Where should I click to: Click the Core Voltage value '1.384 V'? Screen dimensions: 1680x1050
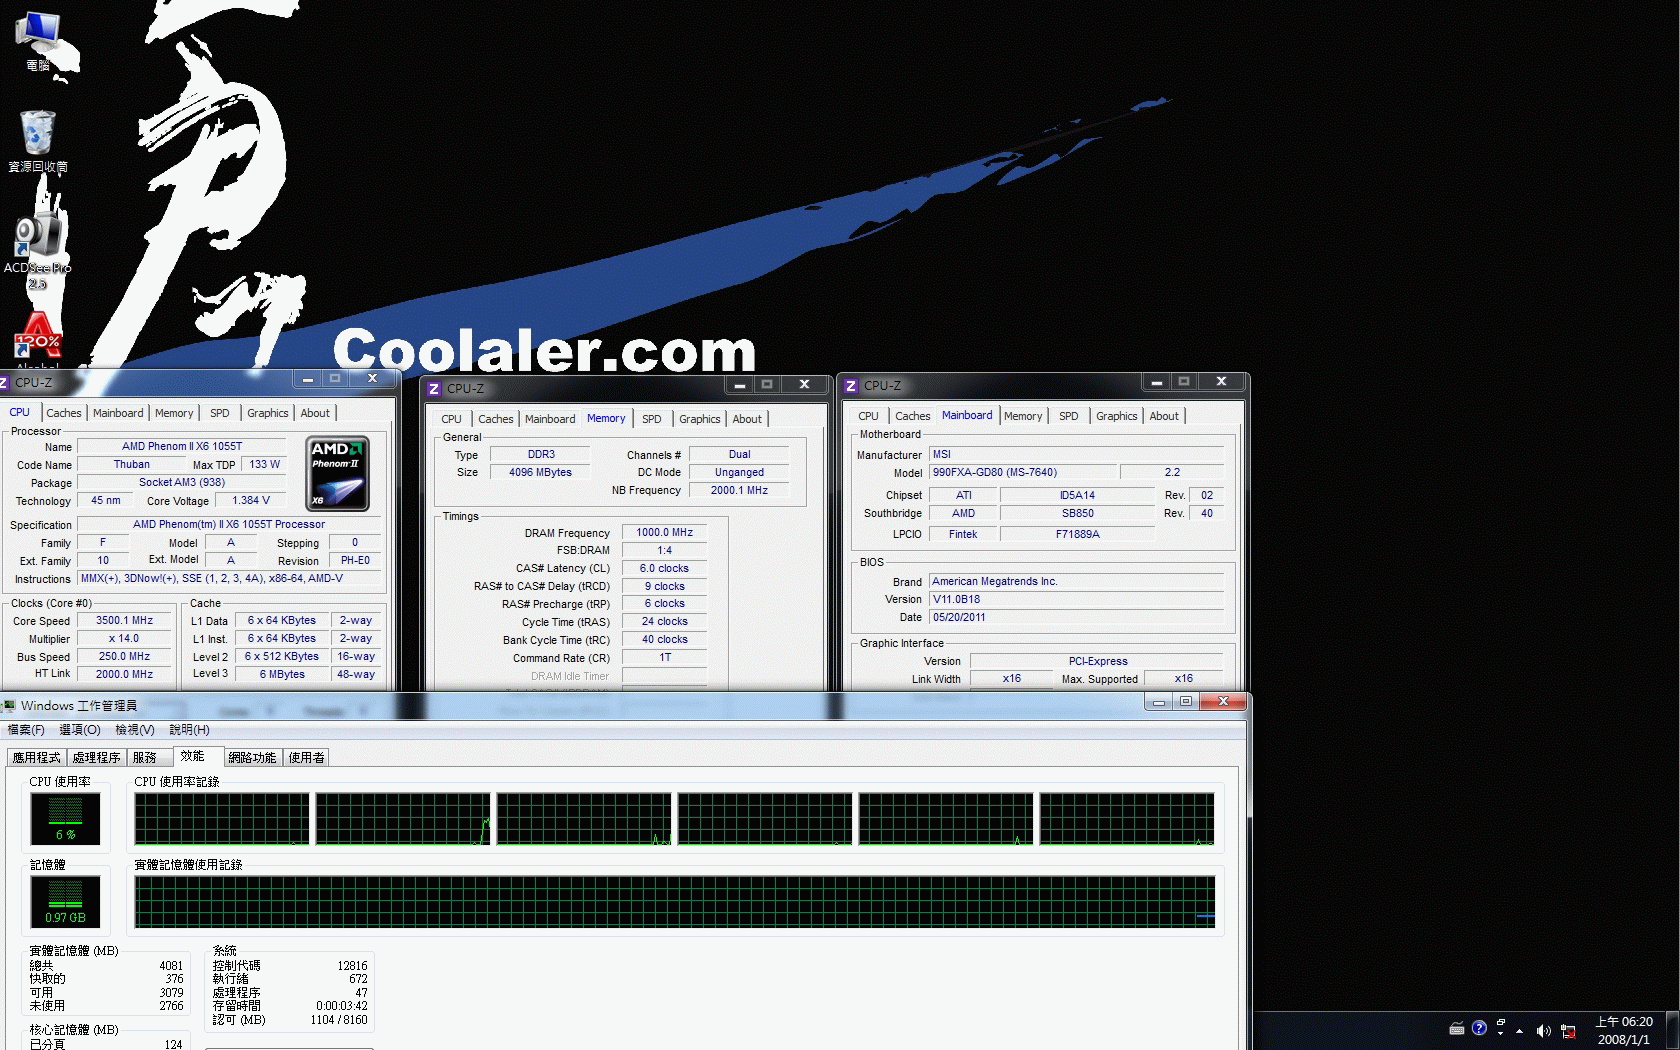pos(251,501)
